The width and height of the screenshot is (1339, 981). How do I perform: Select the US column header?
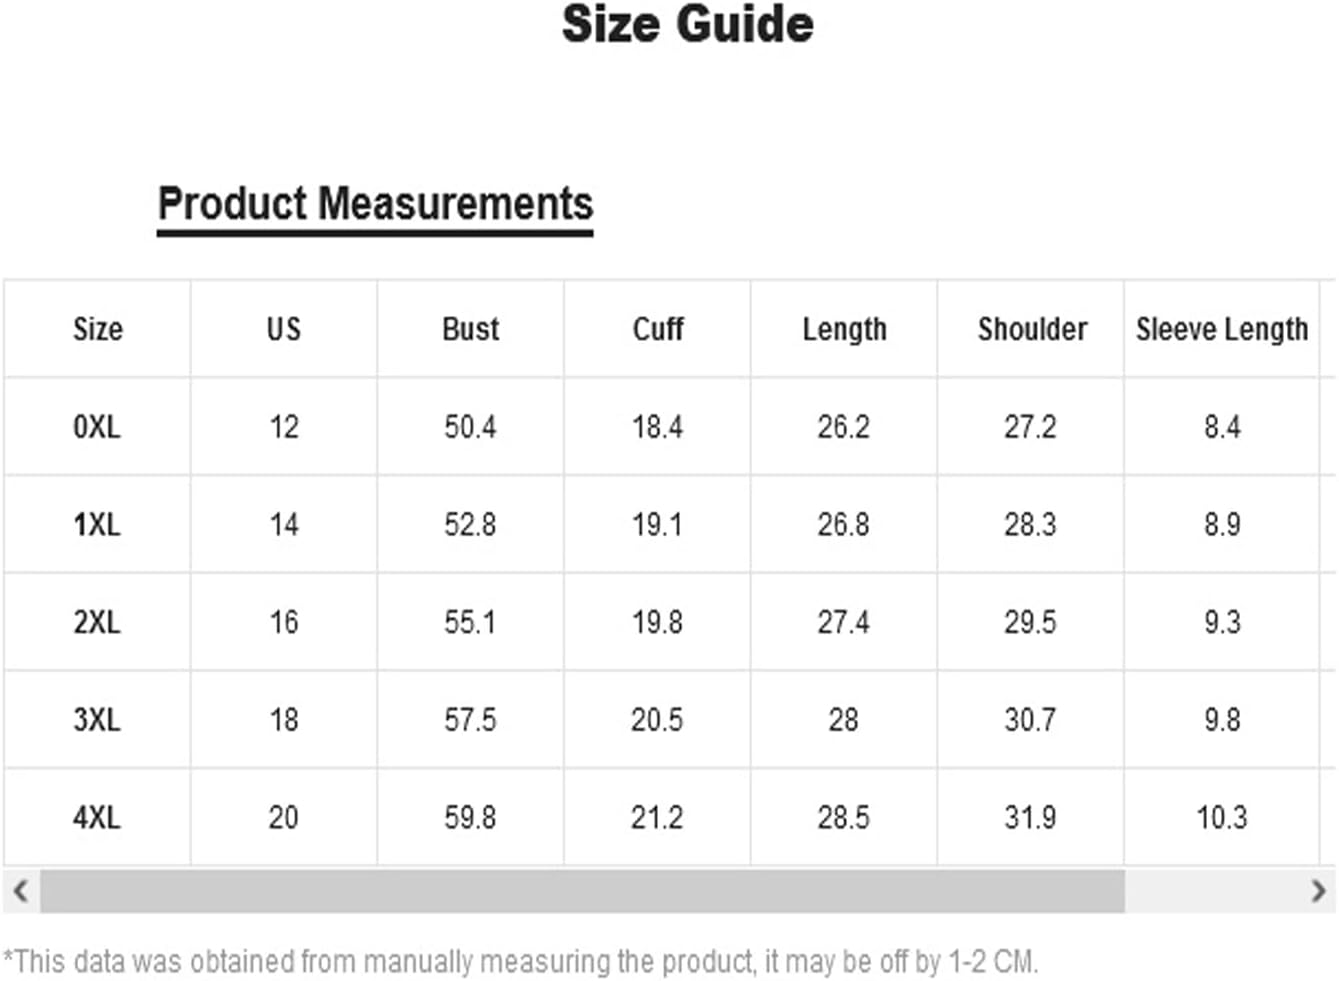pyautogui.click(x=283, y=329)
